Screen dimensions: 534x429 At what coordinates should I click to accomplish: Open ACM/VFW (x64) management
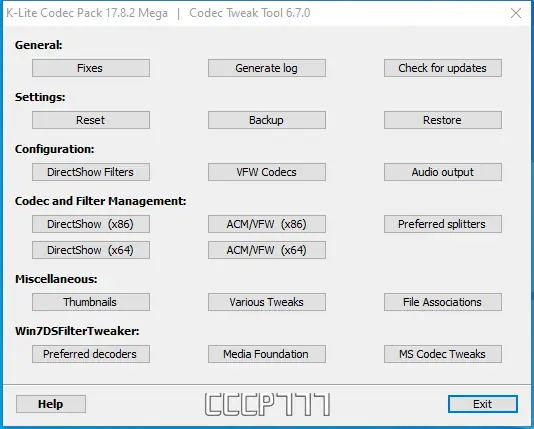click(267, 250)
